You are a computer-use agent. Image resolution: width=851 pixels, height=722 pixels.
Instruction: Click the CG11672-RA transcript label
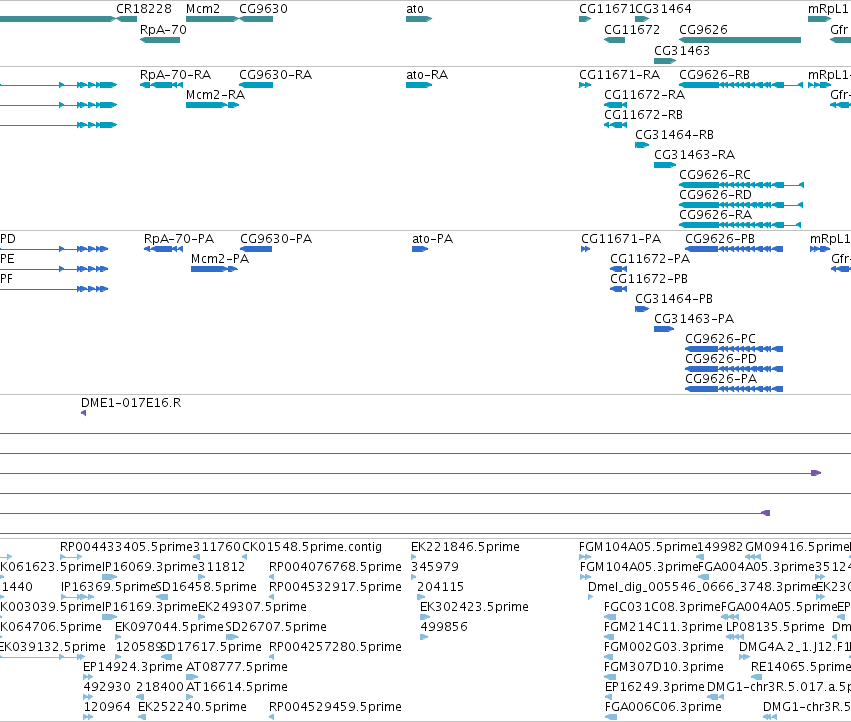click(644, 95)
